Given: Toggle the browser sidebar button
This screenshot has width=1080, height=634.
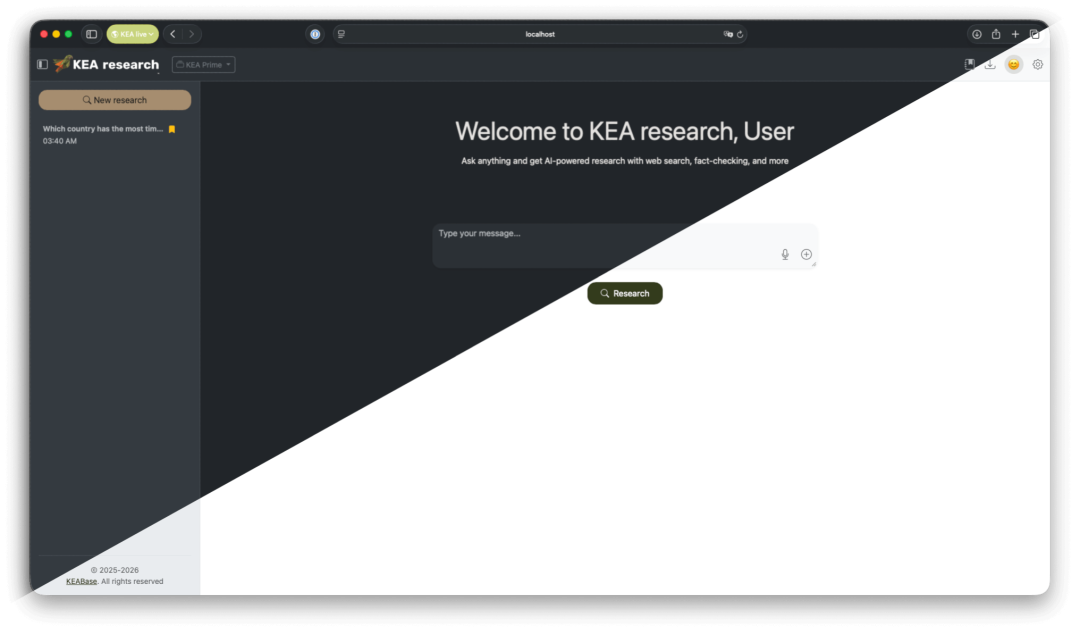Looking at the screenshot, I should [91, 33].
